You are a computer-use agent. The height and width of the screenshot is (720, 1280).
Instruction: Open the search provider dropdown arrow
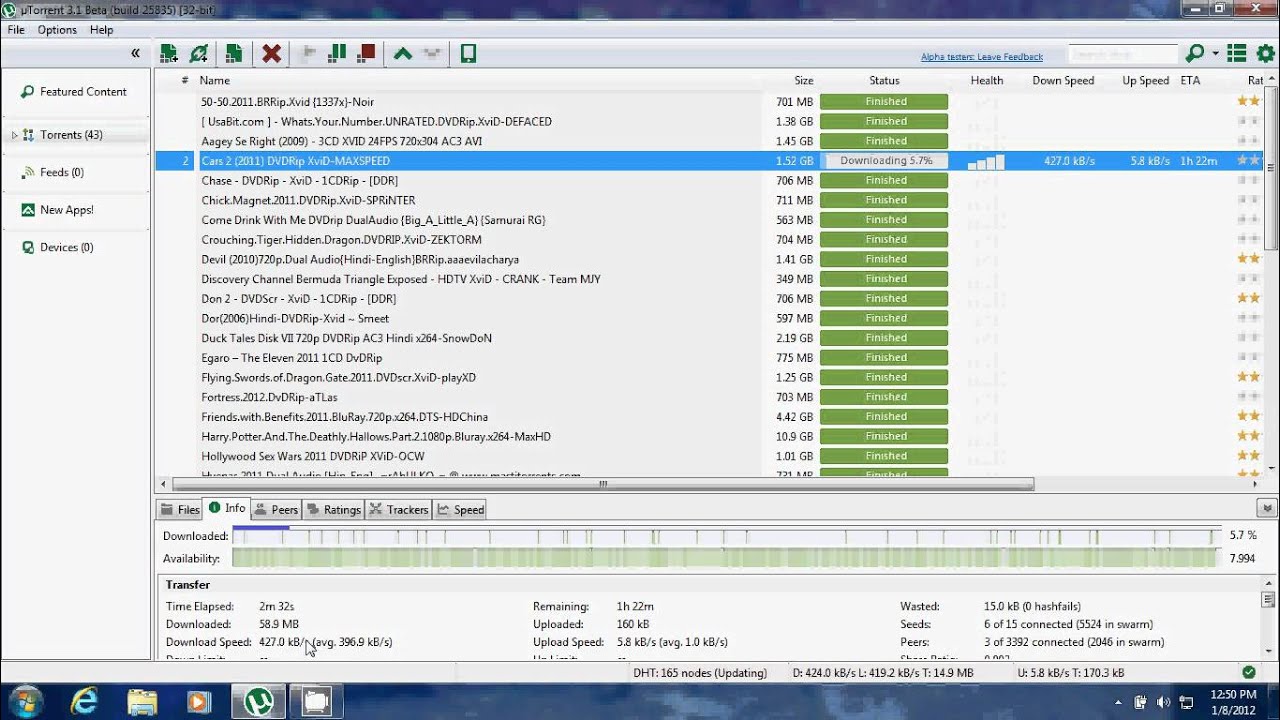1215,54
